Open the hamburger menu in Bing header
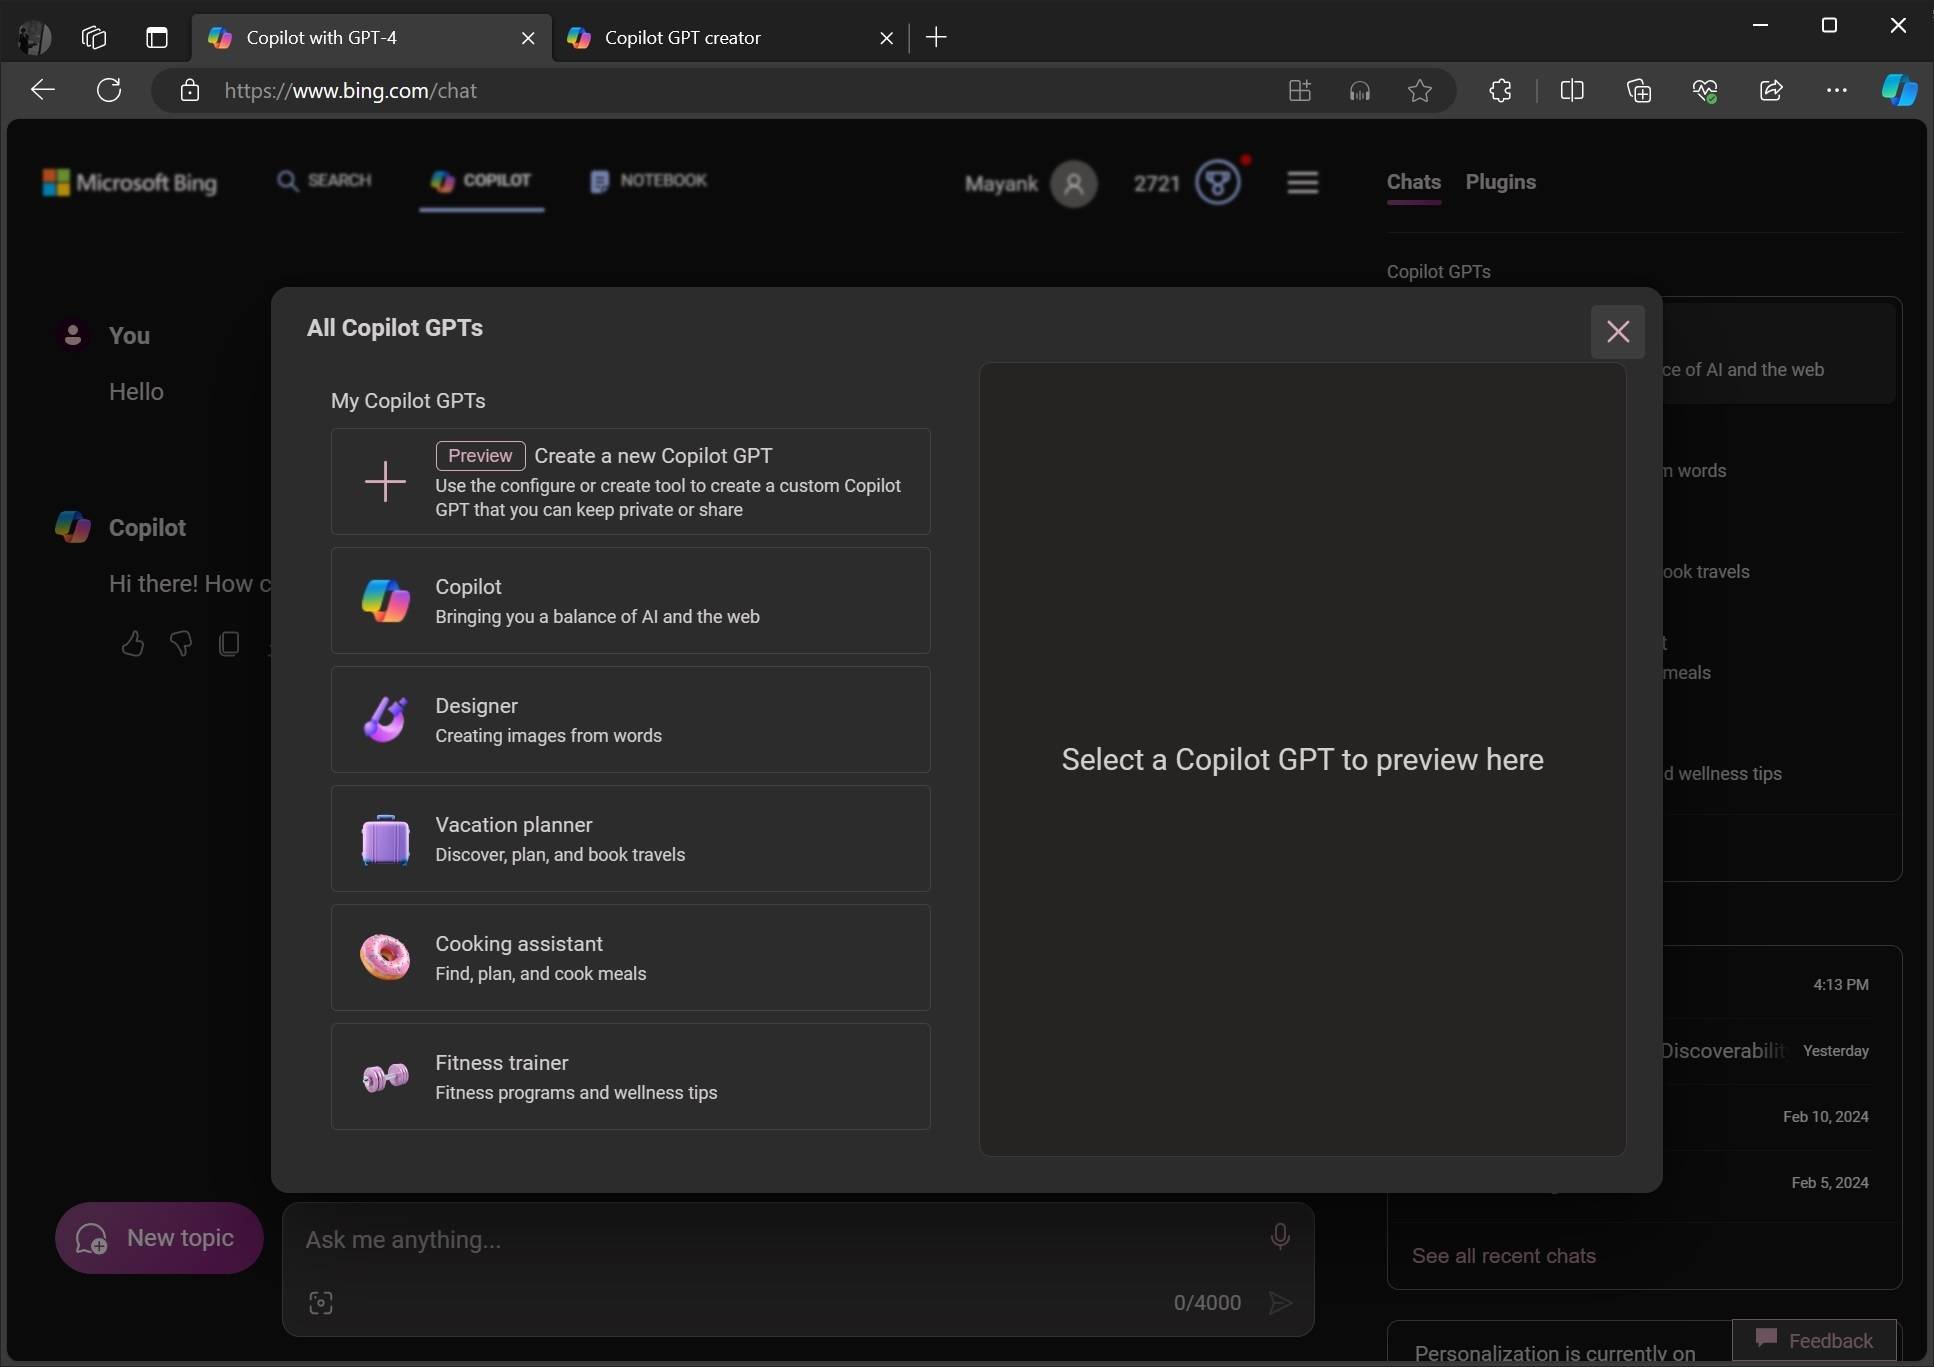 click(x=1302, y=183)
